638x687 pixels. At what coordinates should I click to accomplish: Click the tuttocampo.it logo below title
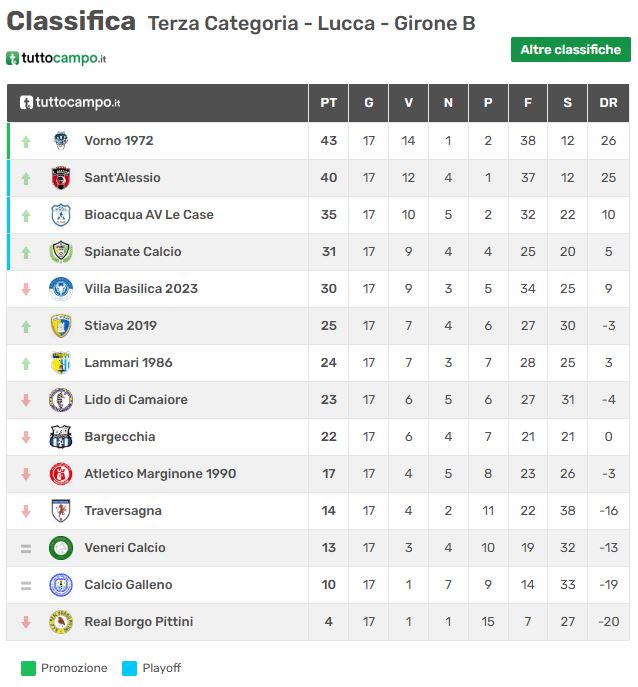pos(56,58)
